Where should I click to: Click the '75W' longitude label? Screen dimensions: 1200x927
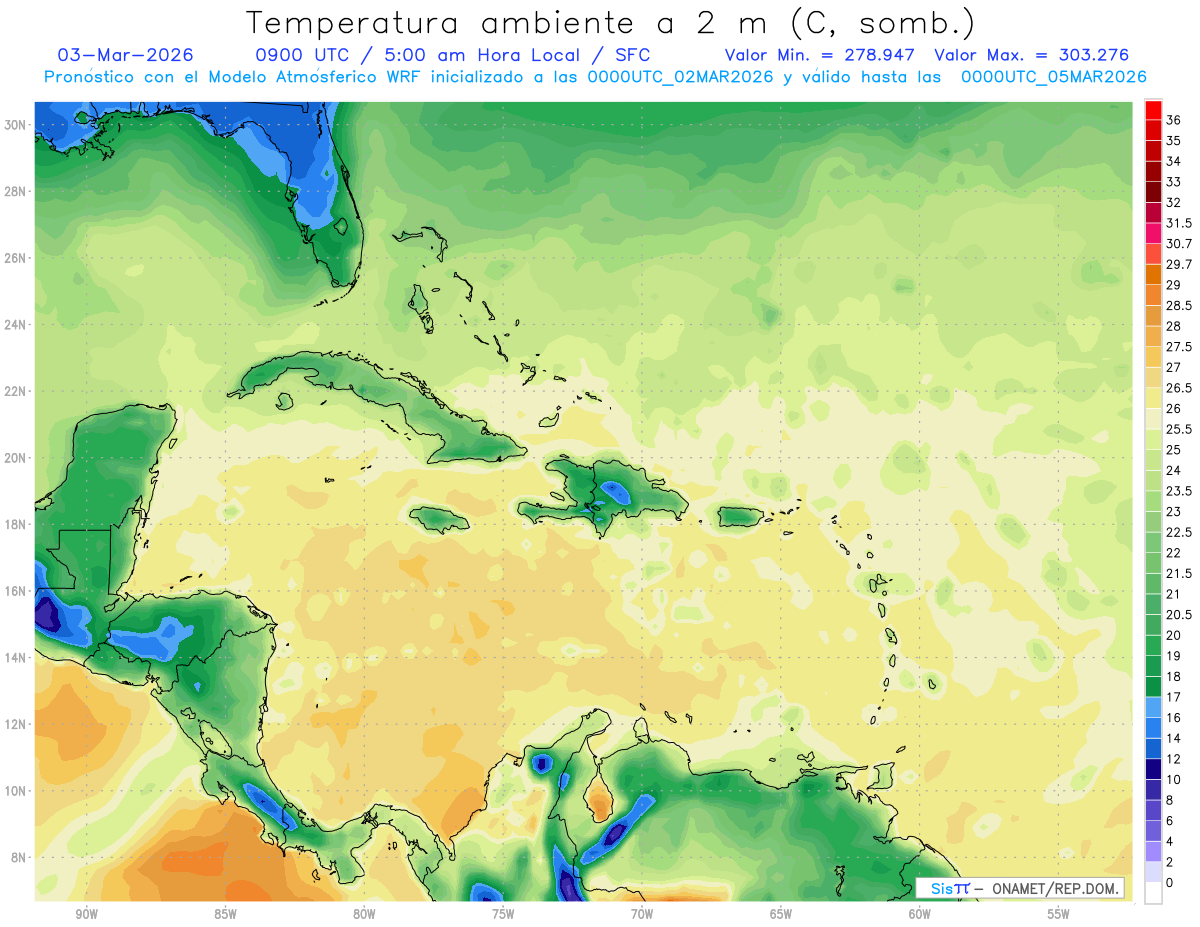[503, 914]
